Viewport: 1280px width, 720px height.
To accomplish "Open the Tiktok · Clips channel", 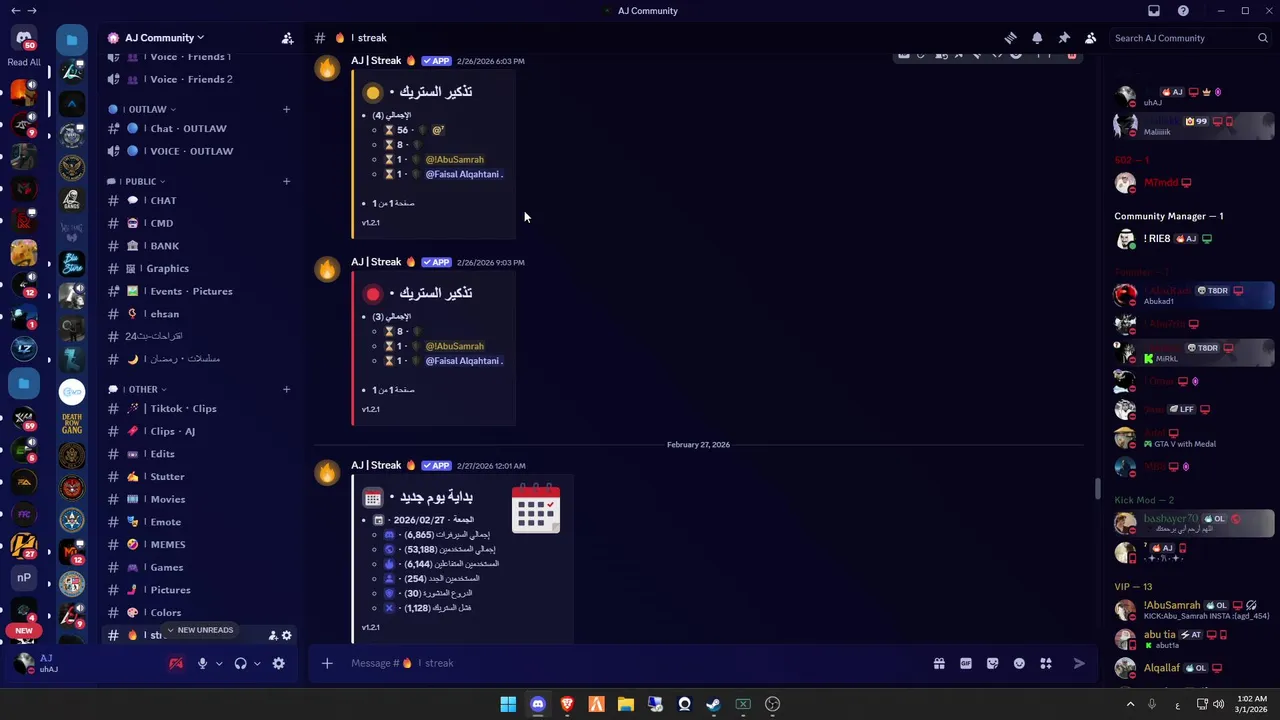I will 199,408.
